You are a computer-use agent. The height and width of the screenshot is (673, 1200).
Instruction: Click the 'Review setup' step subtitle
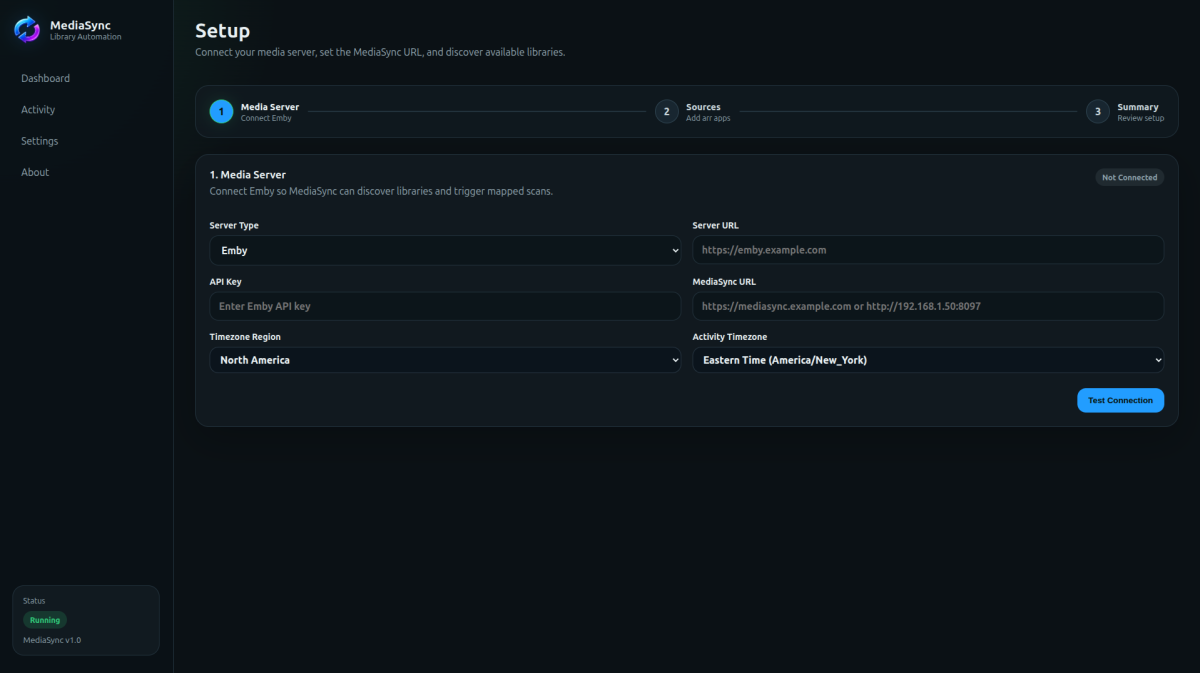click(x=1141, y=118)
